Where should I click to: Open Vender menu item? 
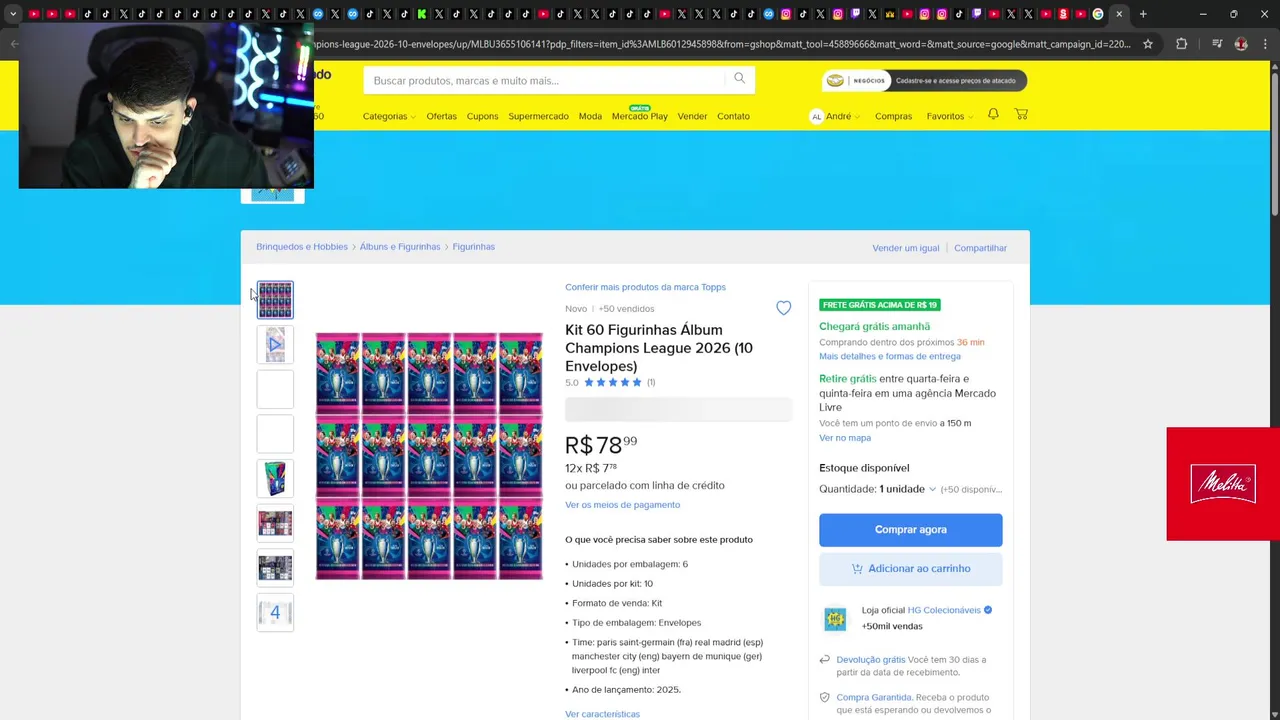coord(692,116)
